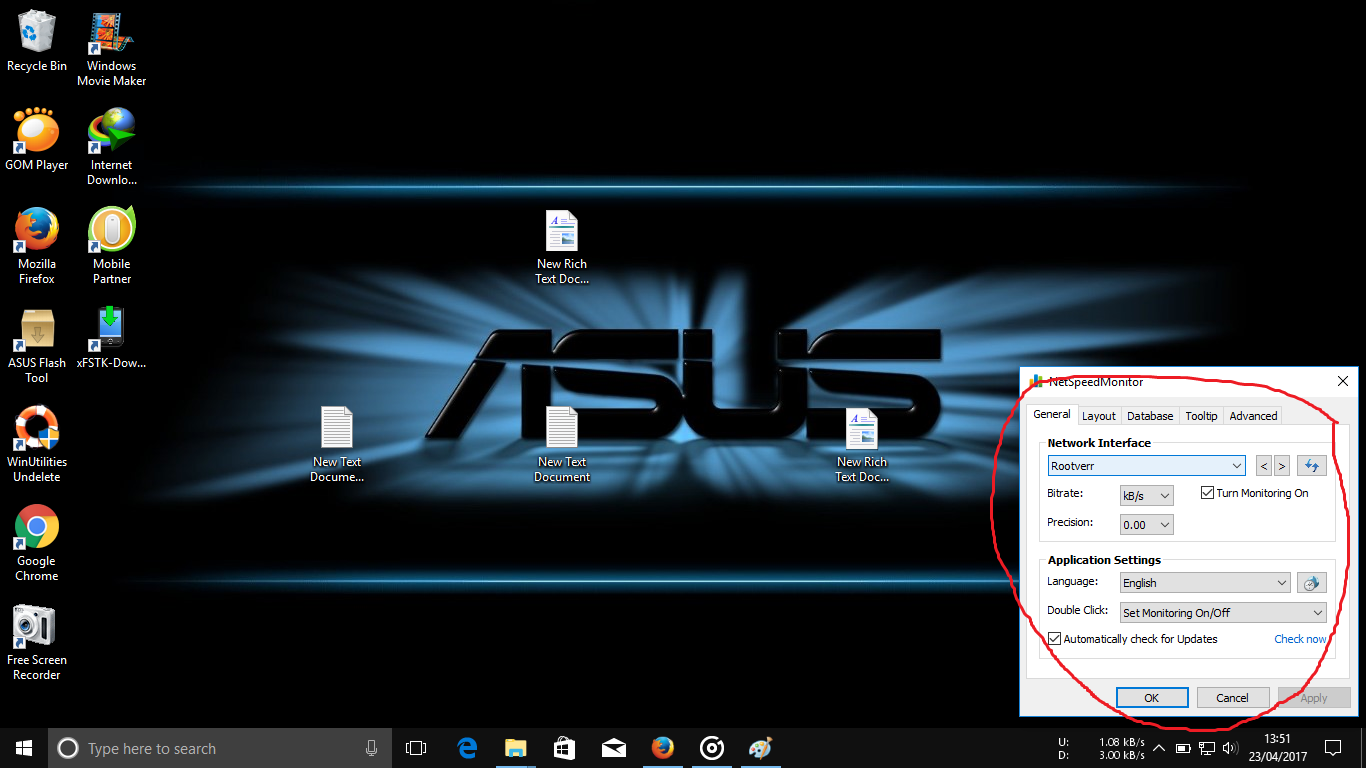This screenshot has width=1366, height=768.
Task: Click the refresh network interfaces icon button
Action: (x=1311, y=466)
